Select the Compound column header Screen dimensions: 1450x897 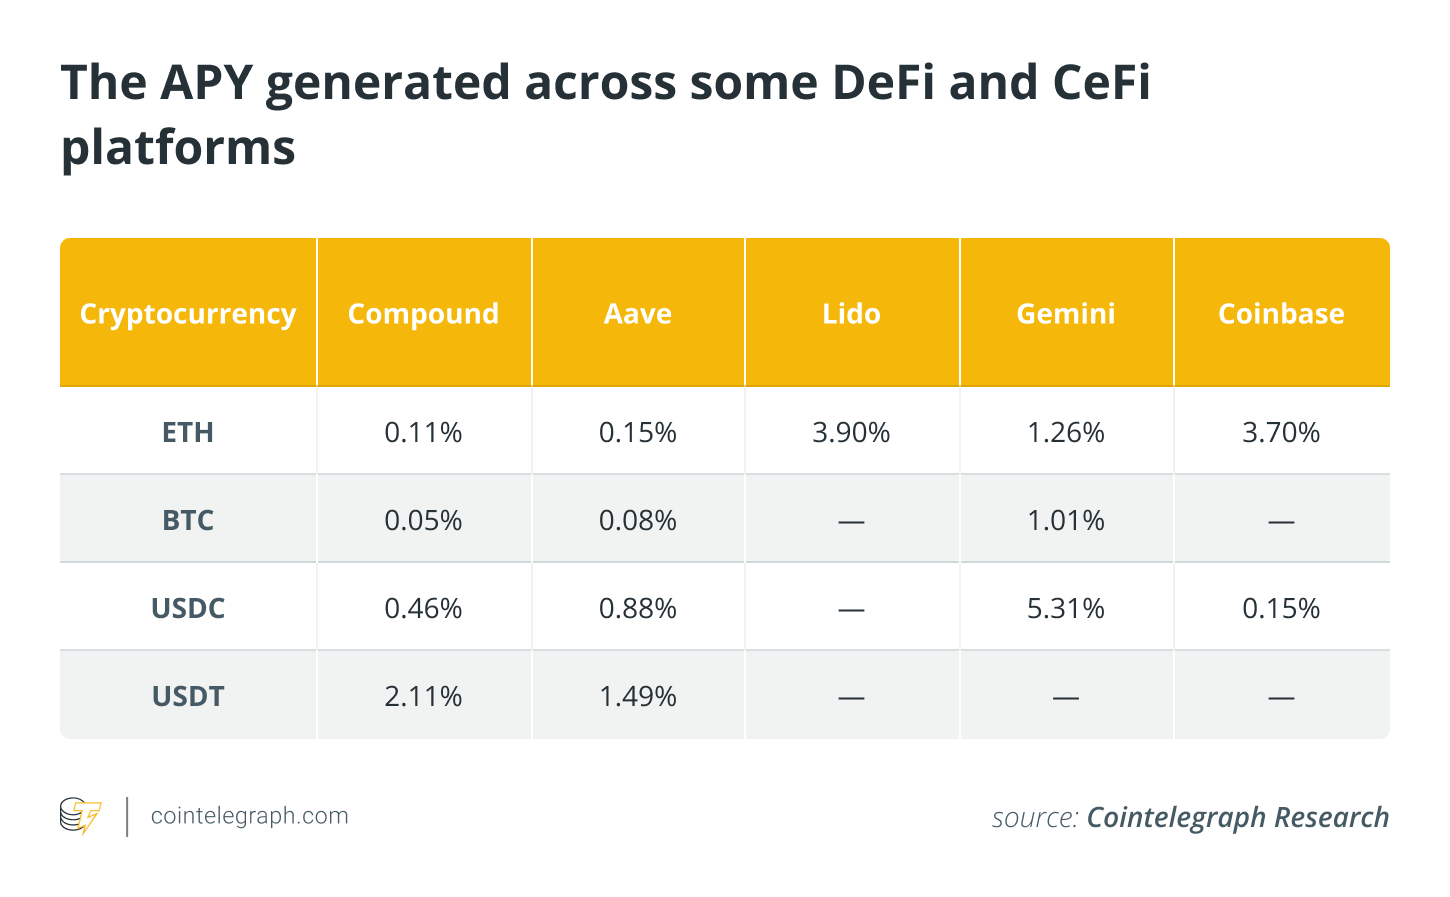click(423, 314)
